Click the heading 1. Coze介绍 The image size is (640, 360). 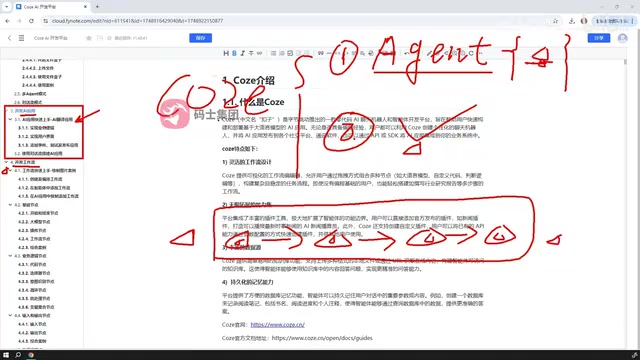[x=248, y=80]
